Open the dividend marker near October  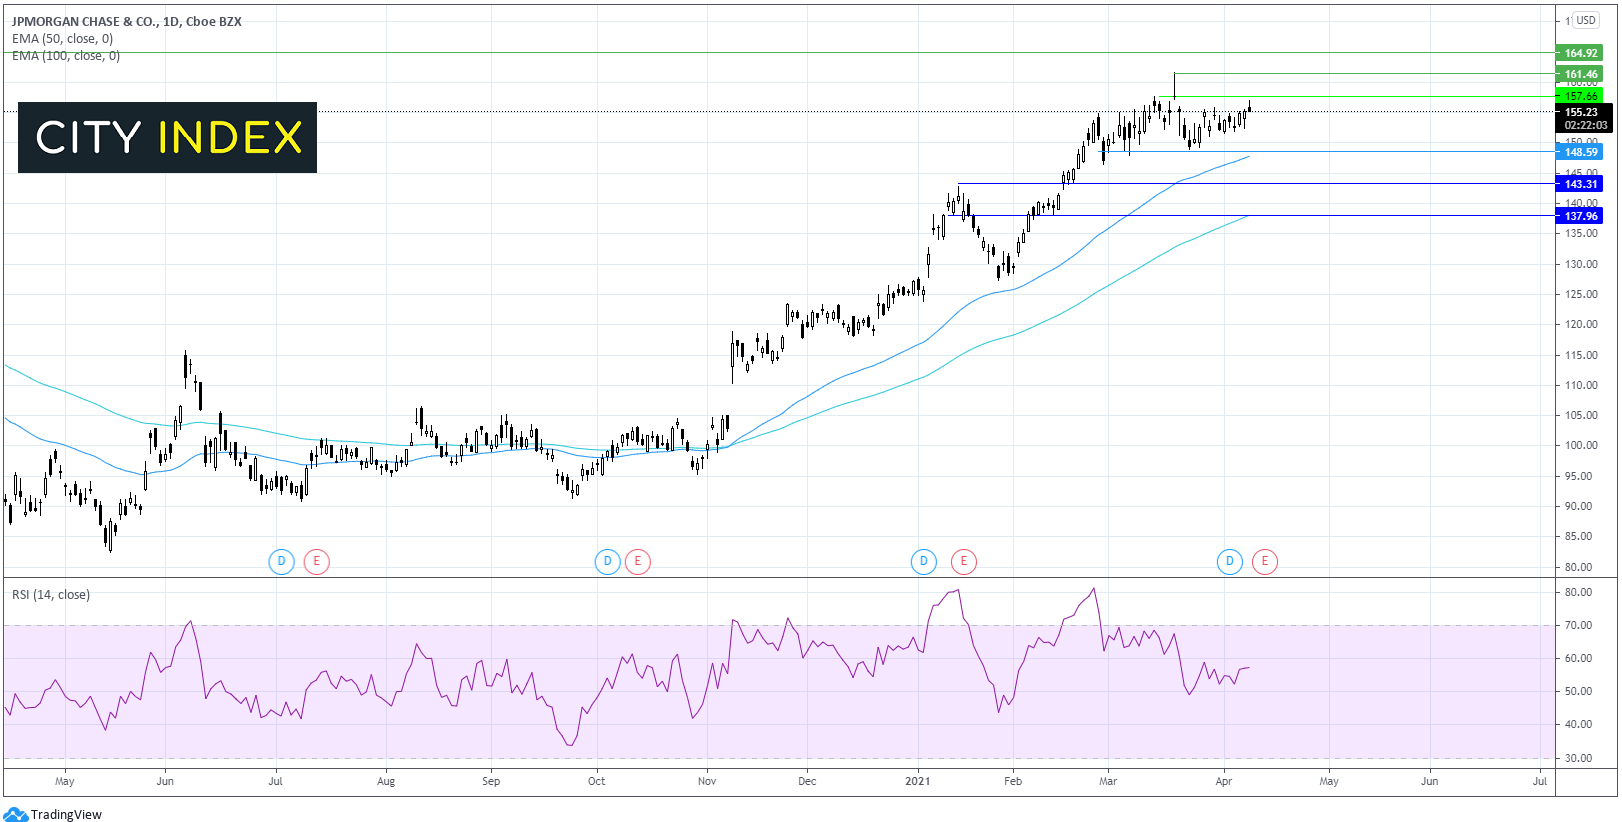(607, 561)
